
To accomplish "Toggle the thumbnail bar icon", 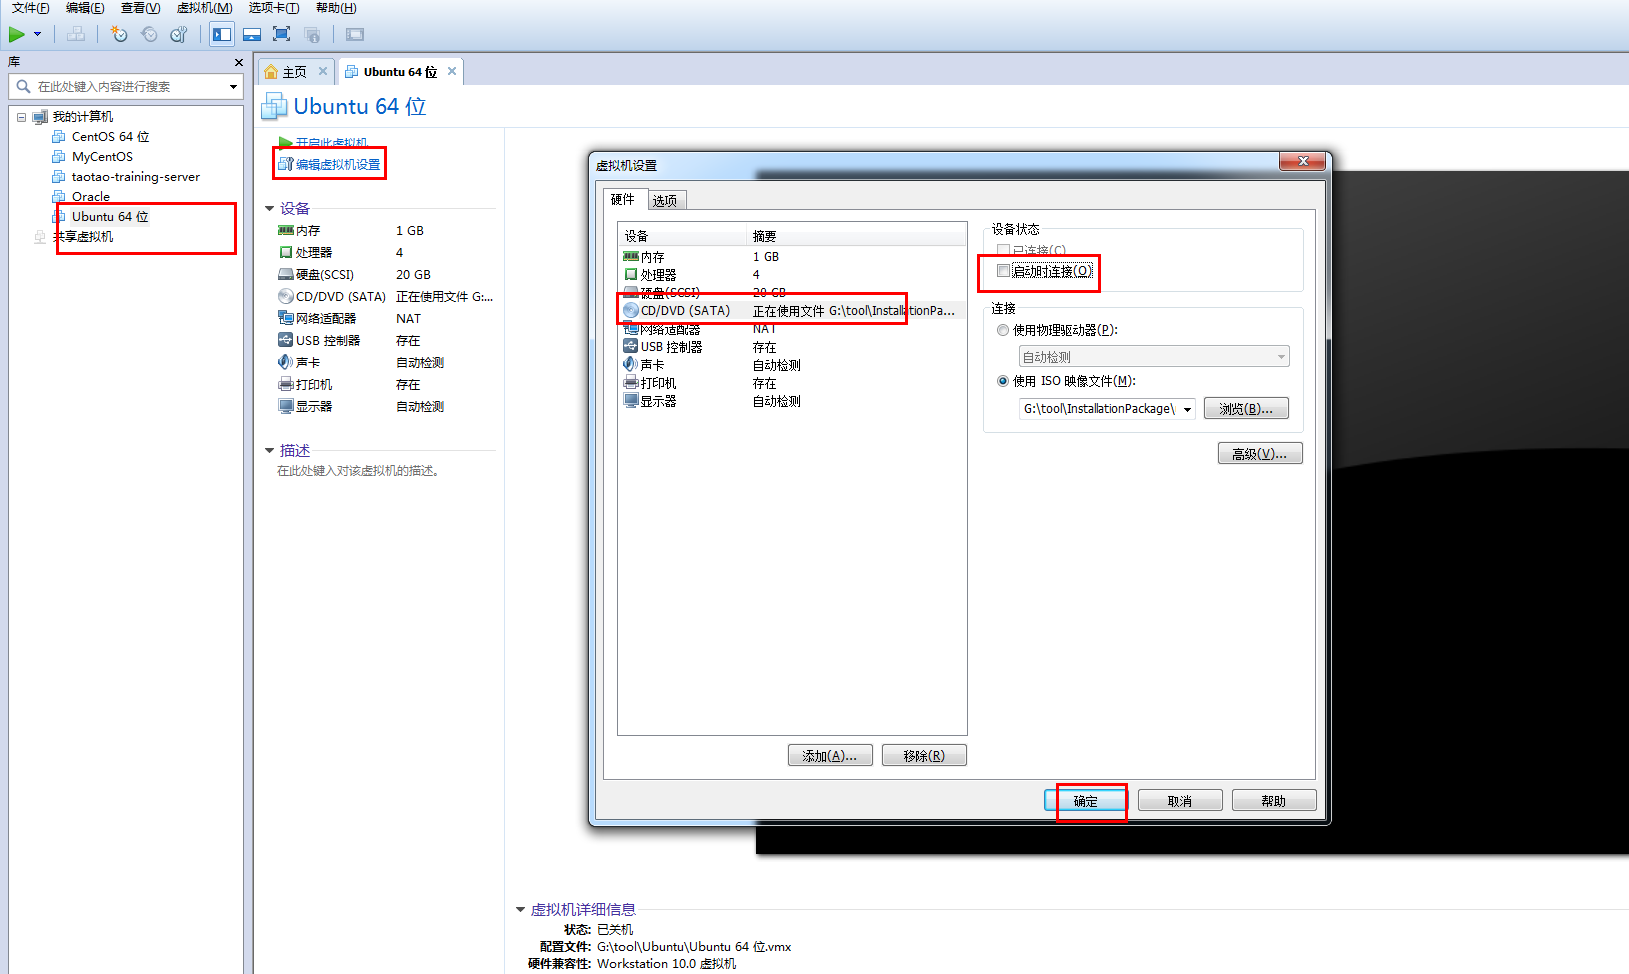I will [x=252, y=34].
